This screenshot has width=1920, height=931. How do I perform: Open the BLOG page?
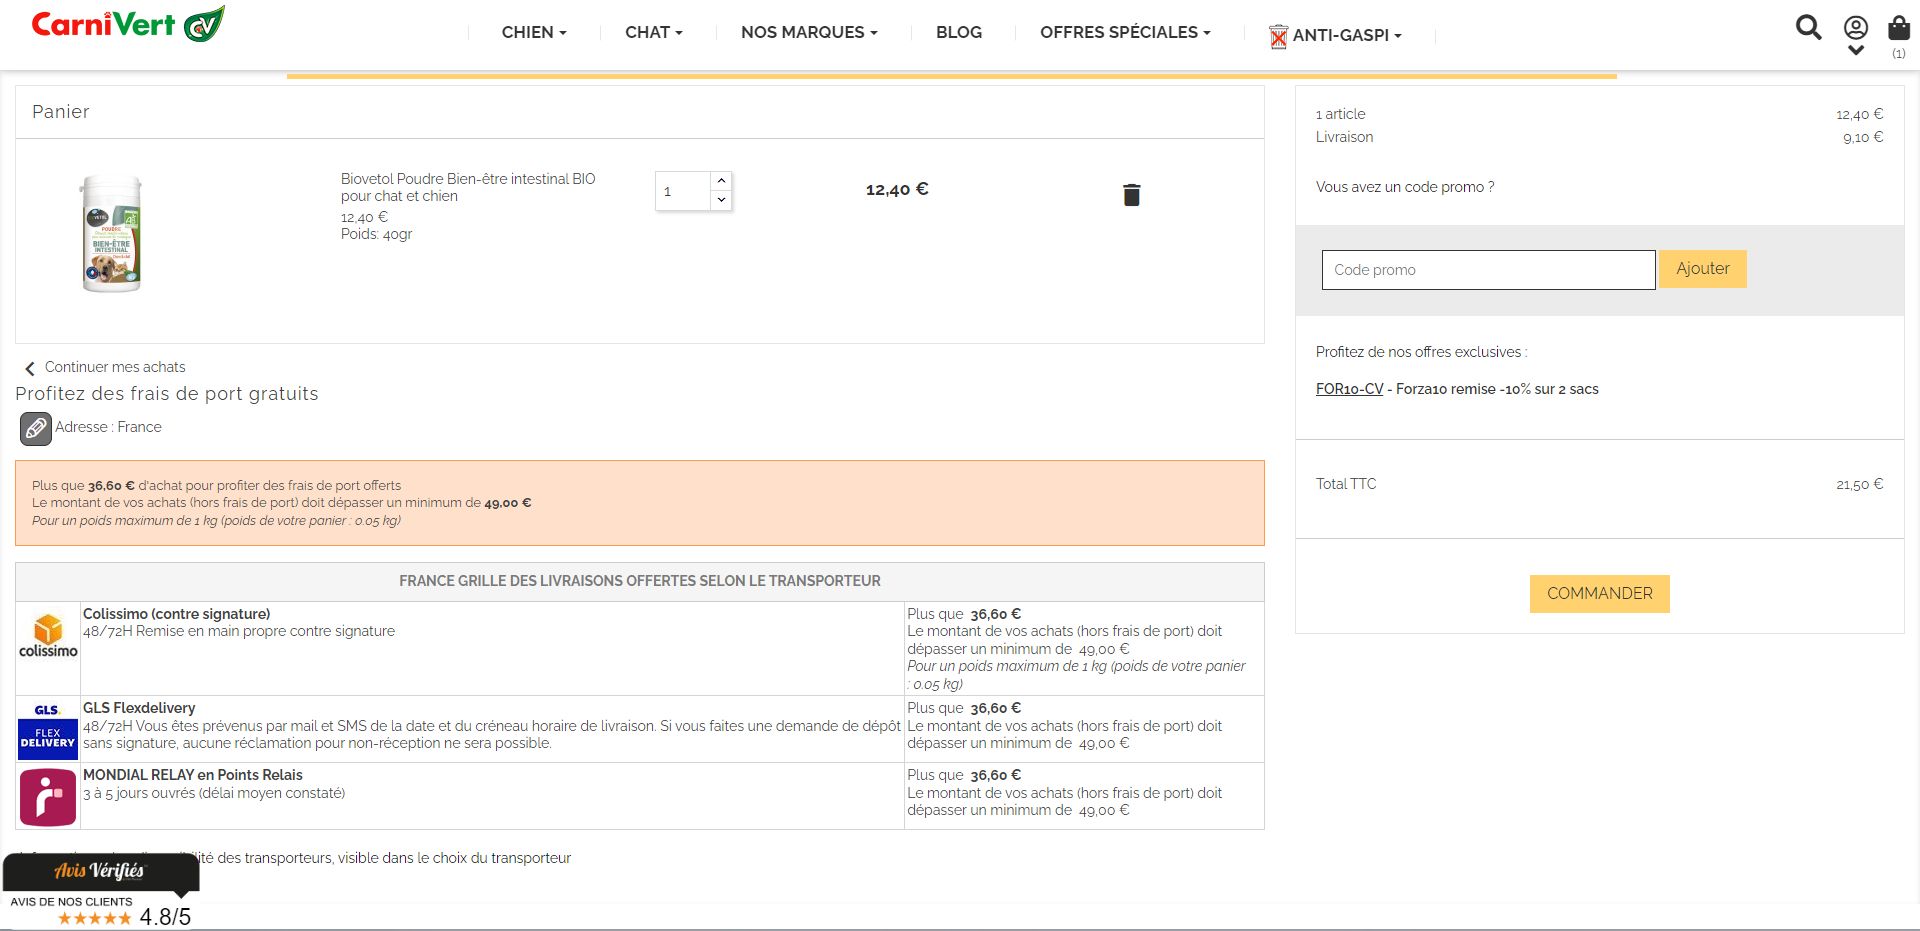point(959,32)
